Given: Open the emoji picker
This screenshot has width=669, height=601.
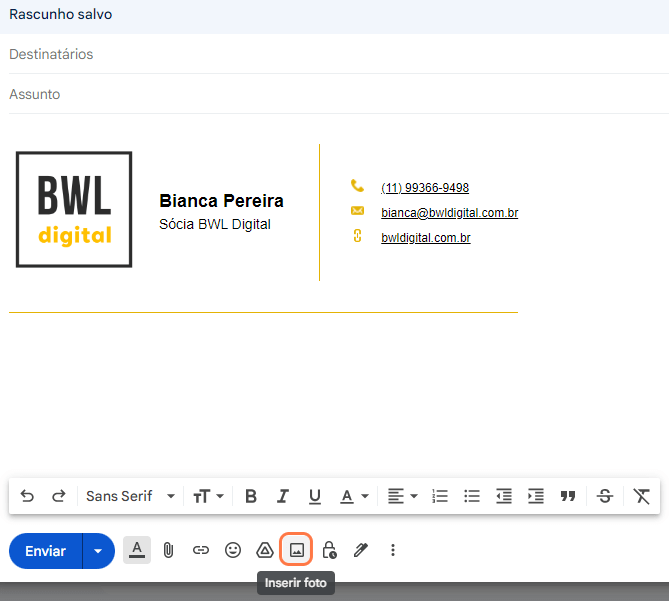Looking at the screenshot, I should click(233, 550).
